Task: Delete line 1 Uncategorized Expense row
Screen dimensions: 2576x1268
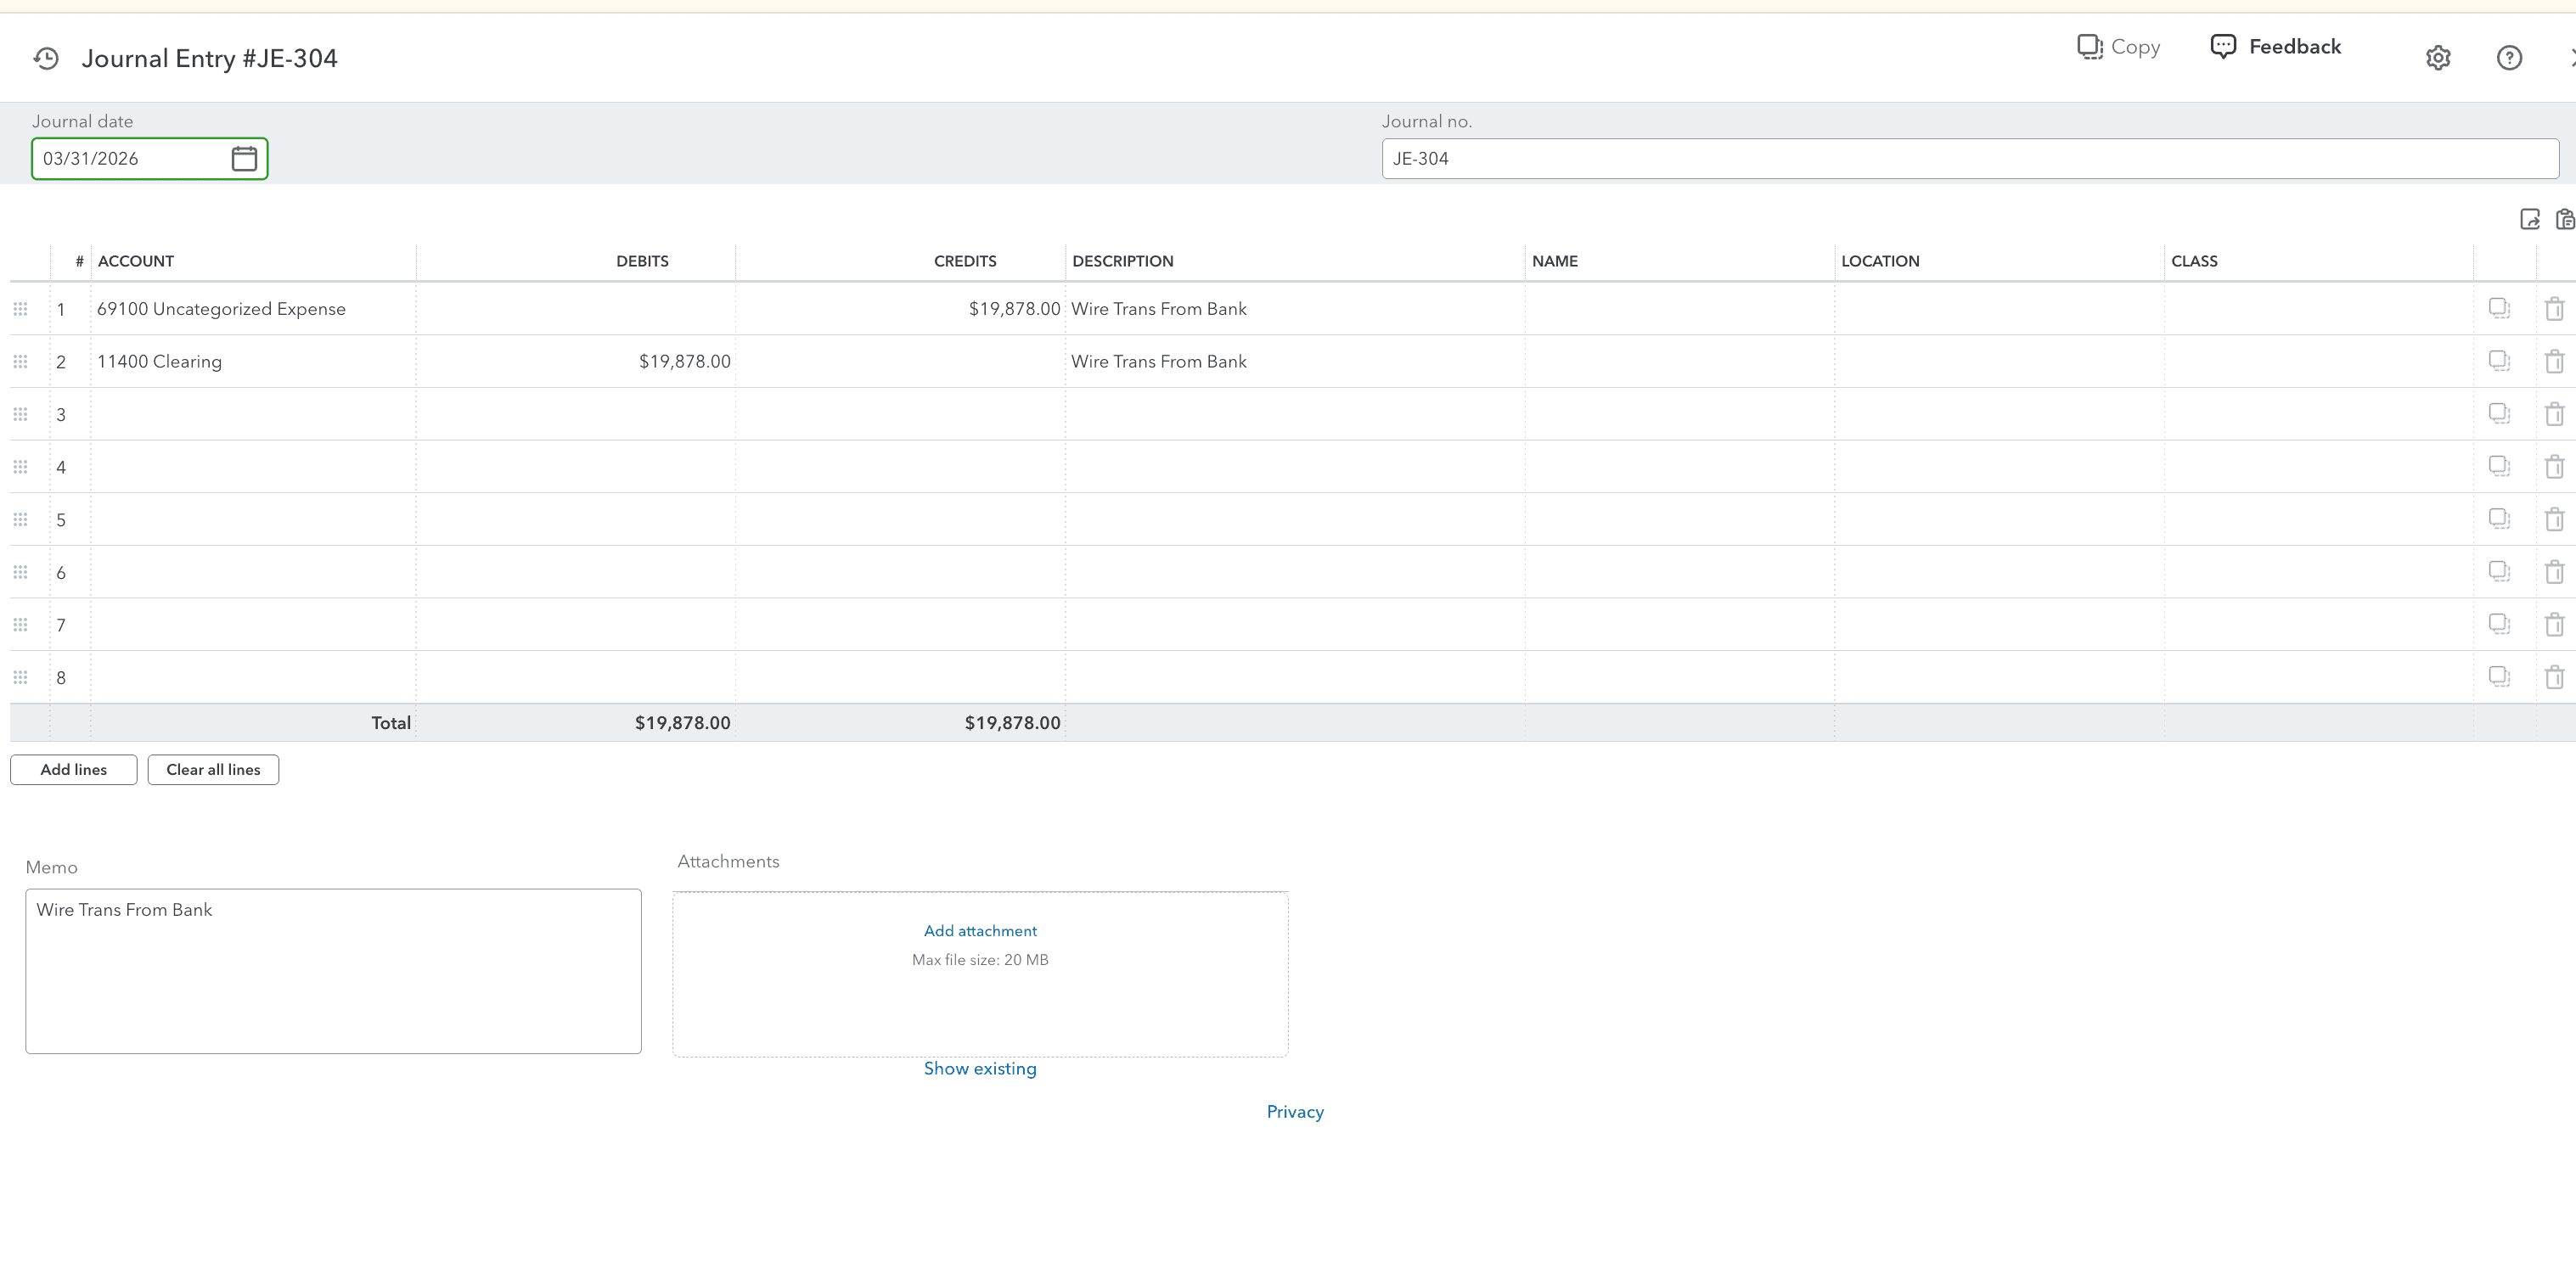Action: coord(2554,308)
